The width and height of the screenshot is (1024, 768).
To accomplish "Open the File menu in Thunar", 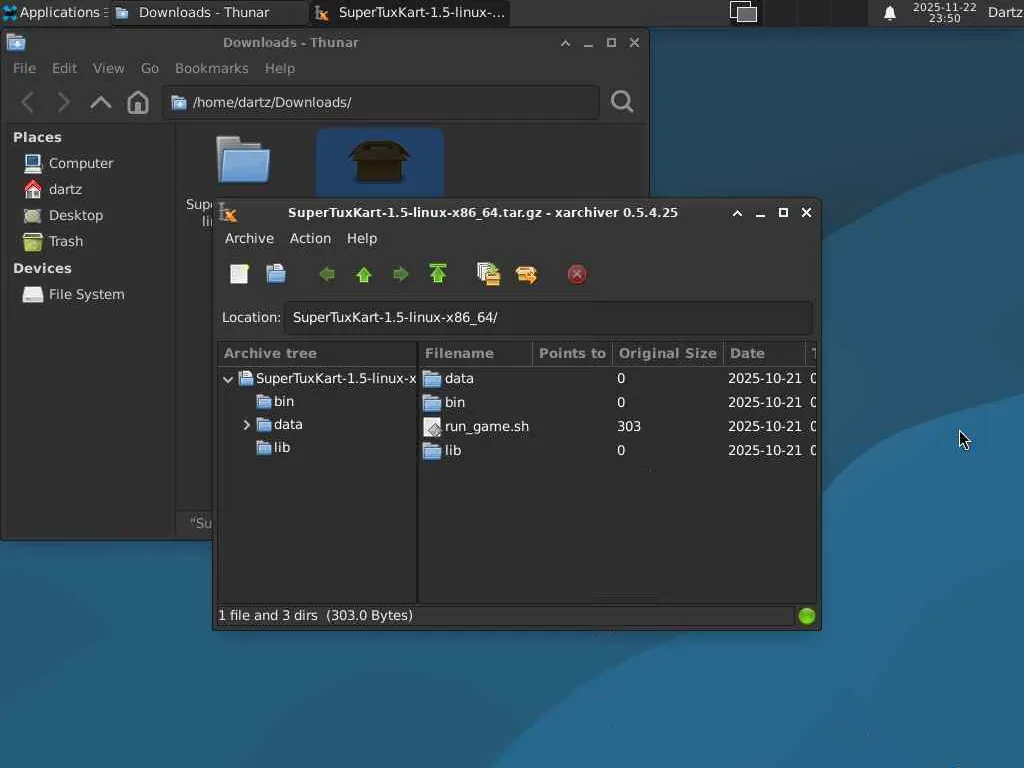I will (24, 69).
